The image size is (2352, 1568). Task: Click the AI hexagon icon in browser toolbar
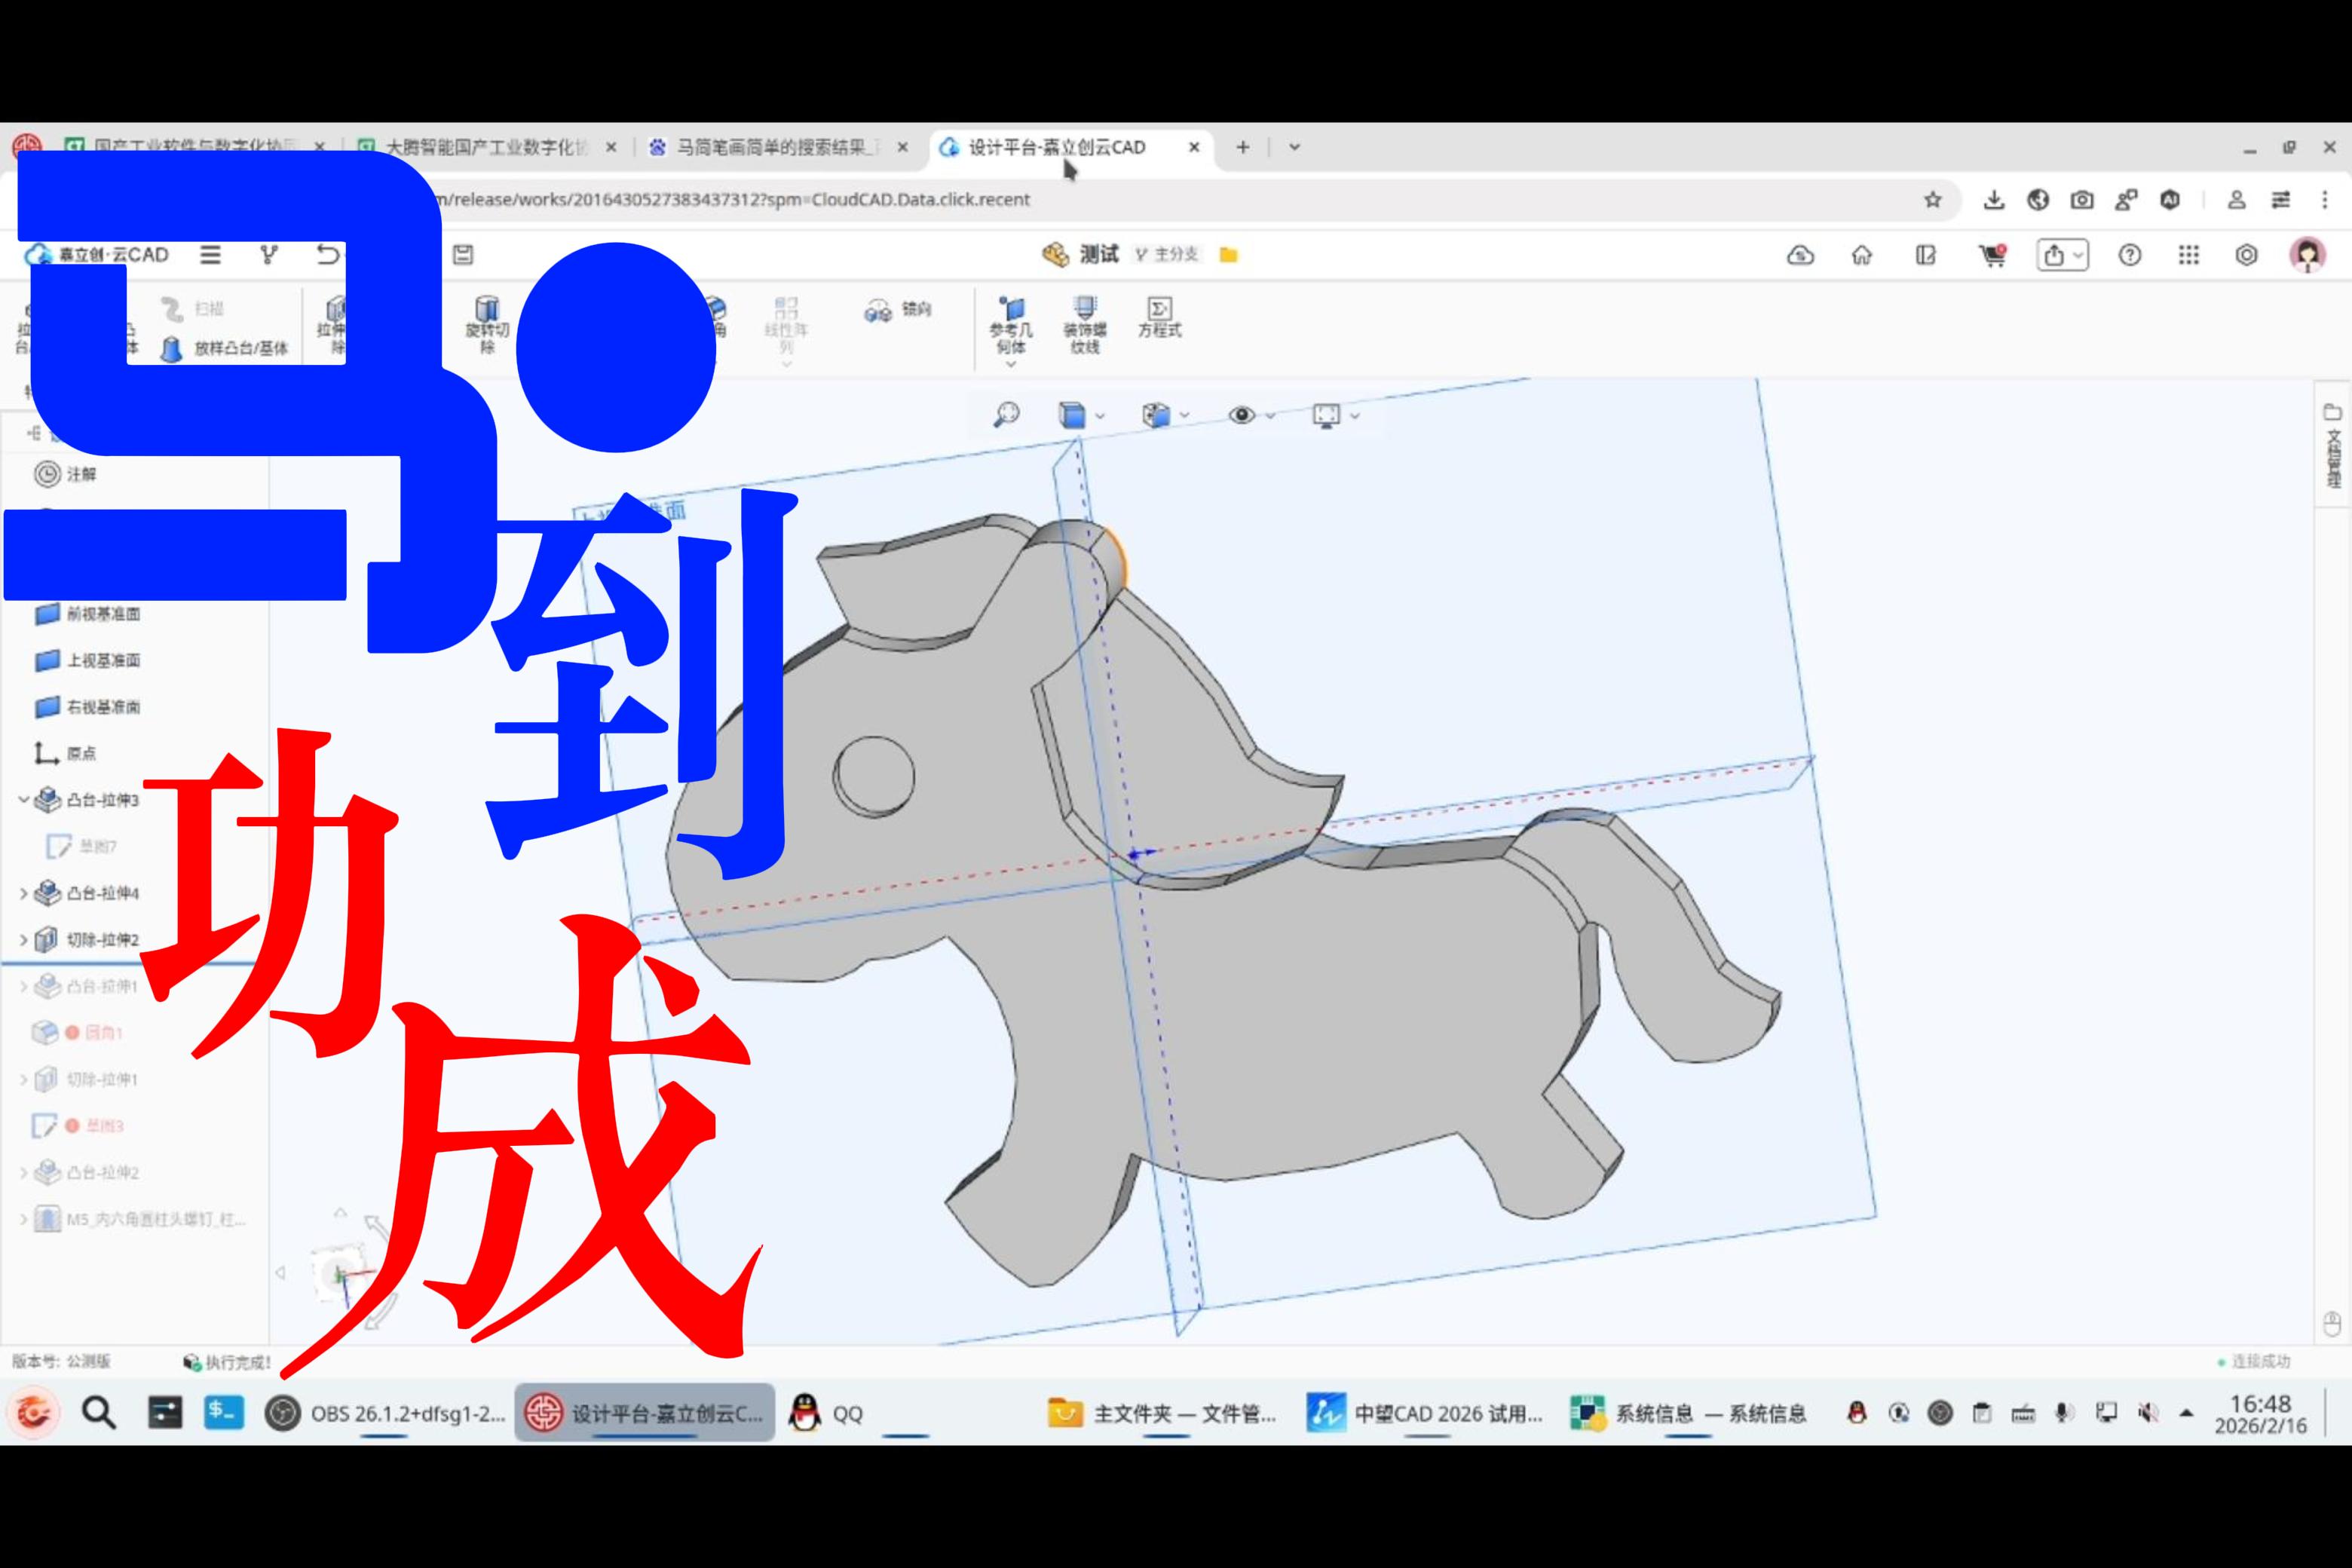[2170, 200]
